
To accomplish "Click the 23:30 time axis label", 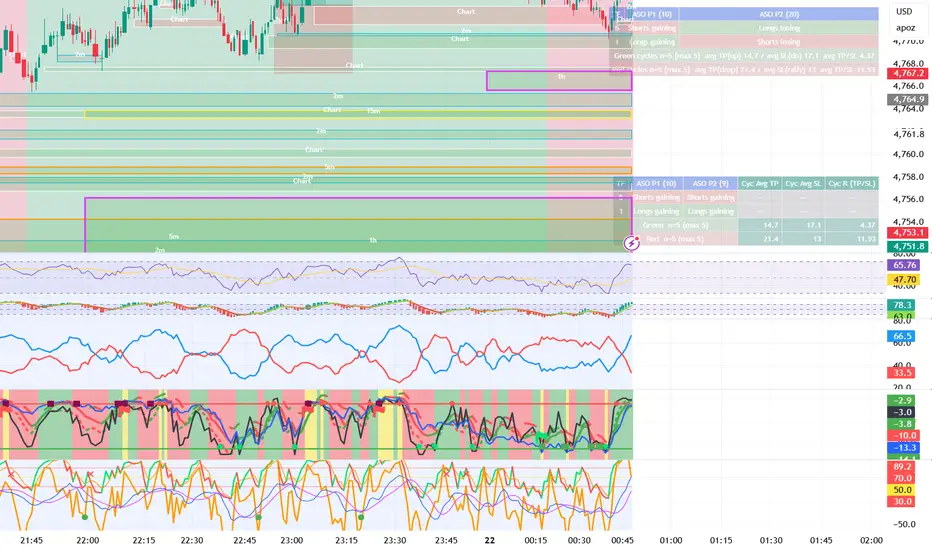I will 395,540.
